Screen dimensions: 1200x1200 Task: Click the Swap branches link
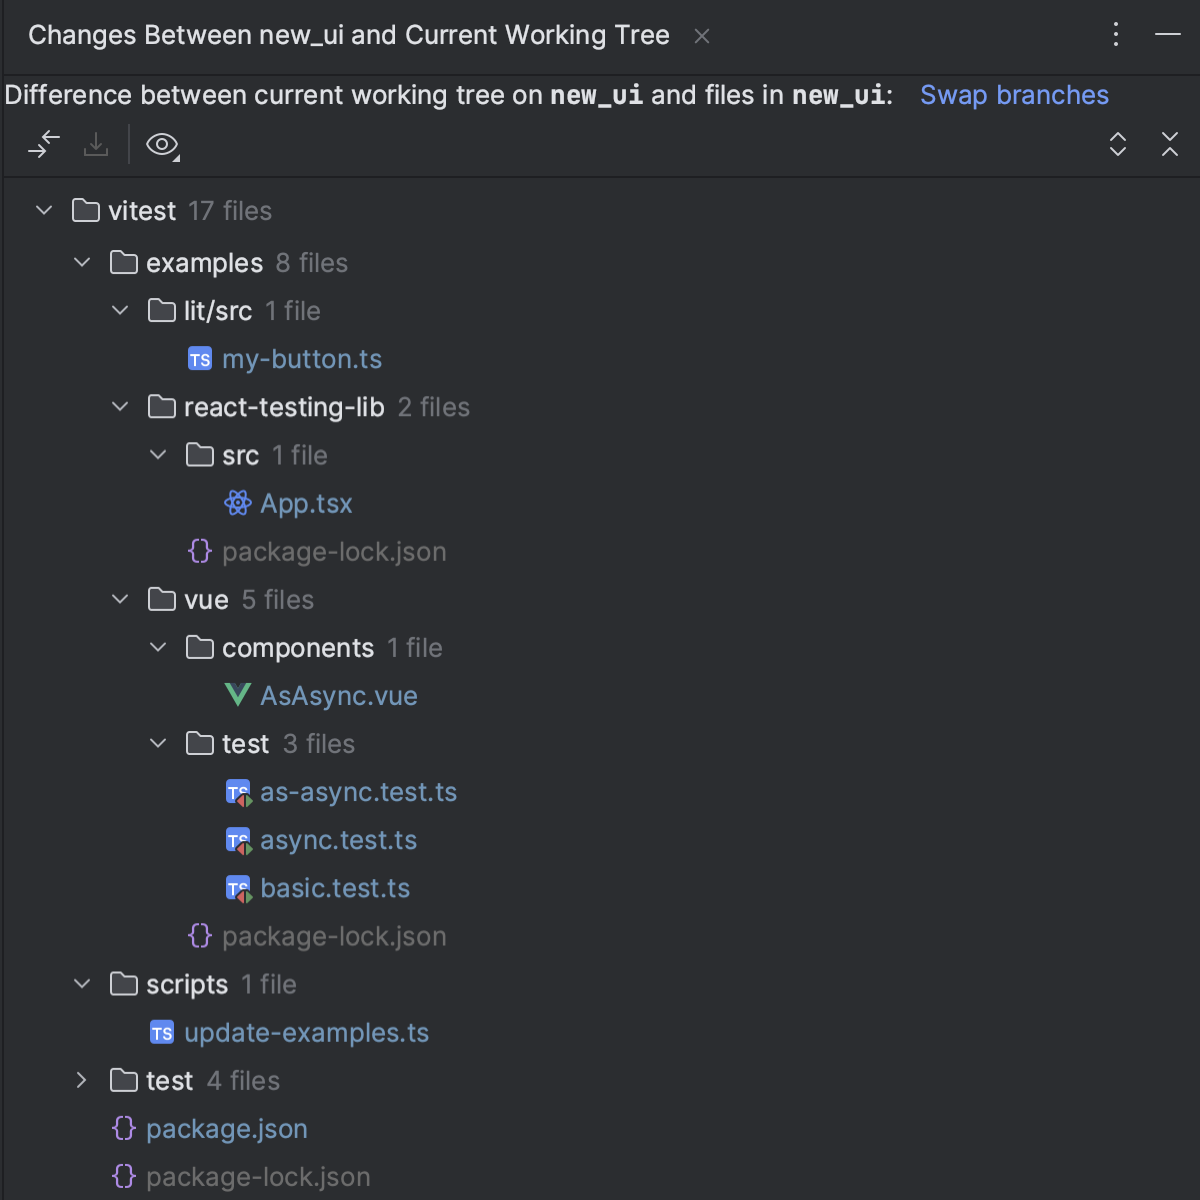[1014, 95]
